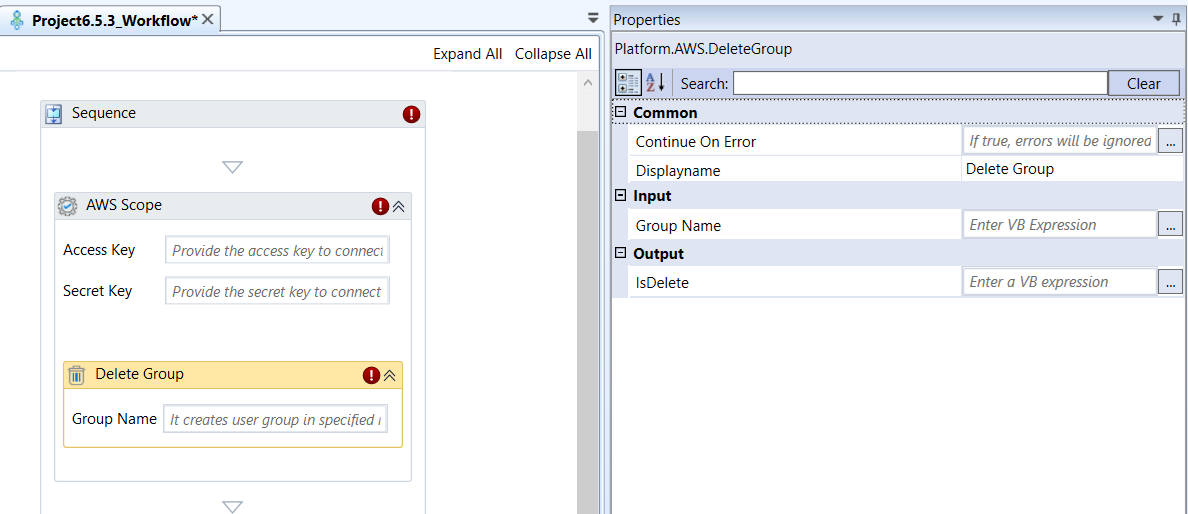The image size is (1188, 514).
Task: Select the Delete Group activity title
Action: 139,374
